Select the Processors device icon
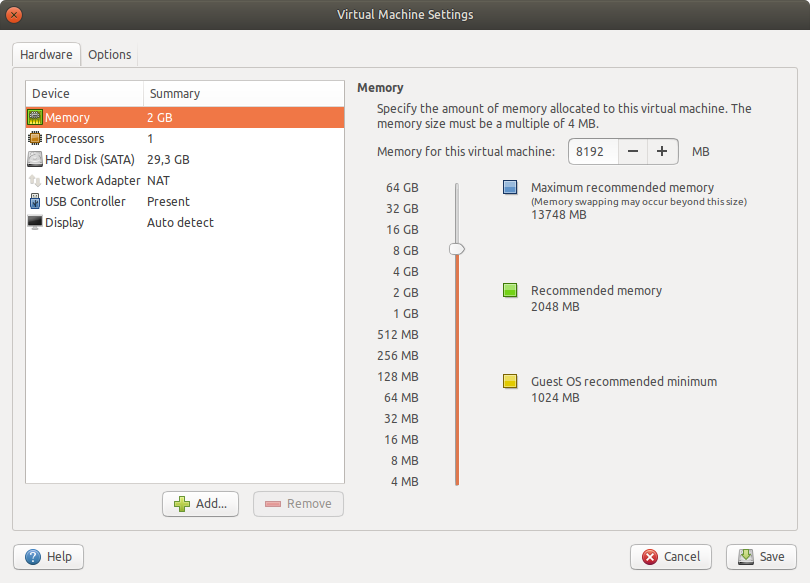 coord(35,138)
